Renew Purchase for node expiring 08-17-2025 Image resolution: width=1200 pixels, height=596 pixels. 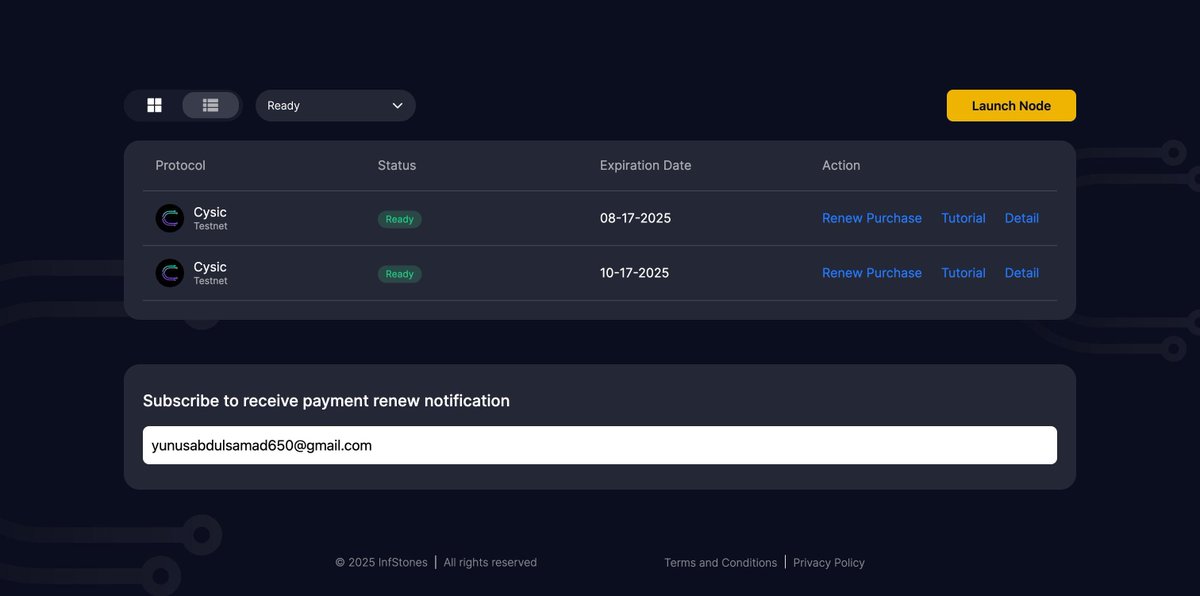(x=872, y=218)
